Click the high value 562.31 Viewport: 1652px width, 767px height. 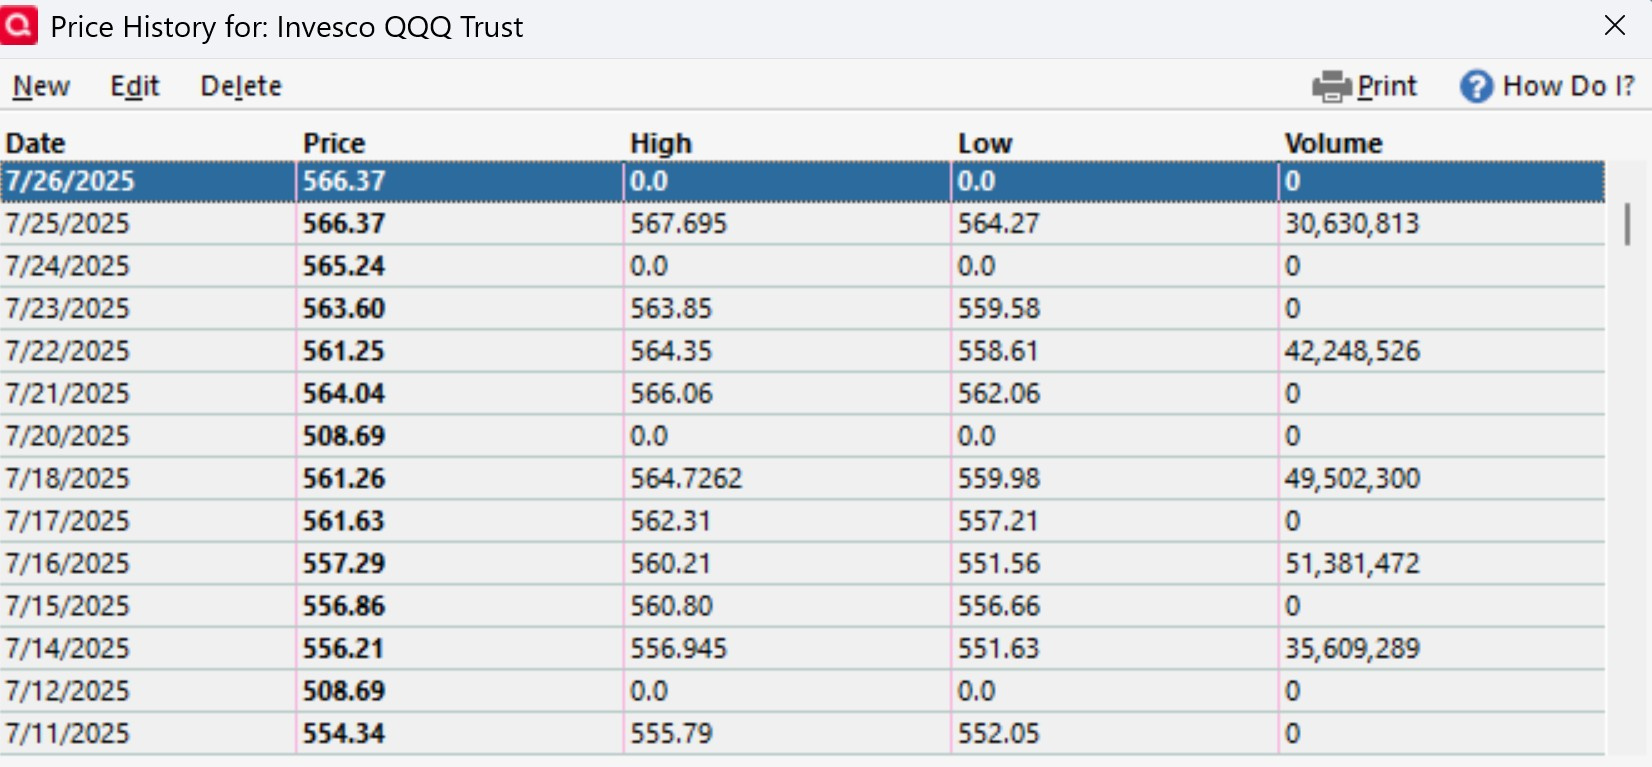pos(671,521)
